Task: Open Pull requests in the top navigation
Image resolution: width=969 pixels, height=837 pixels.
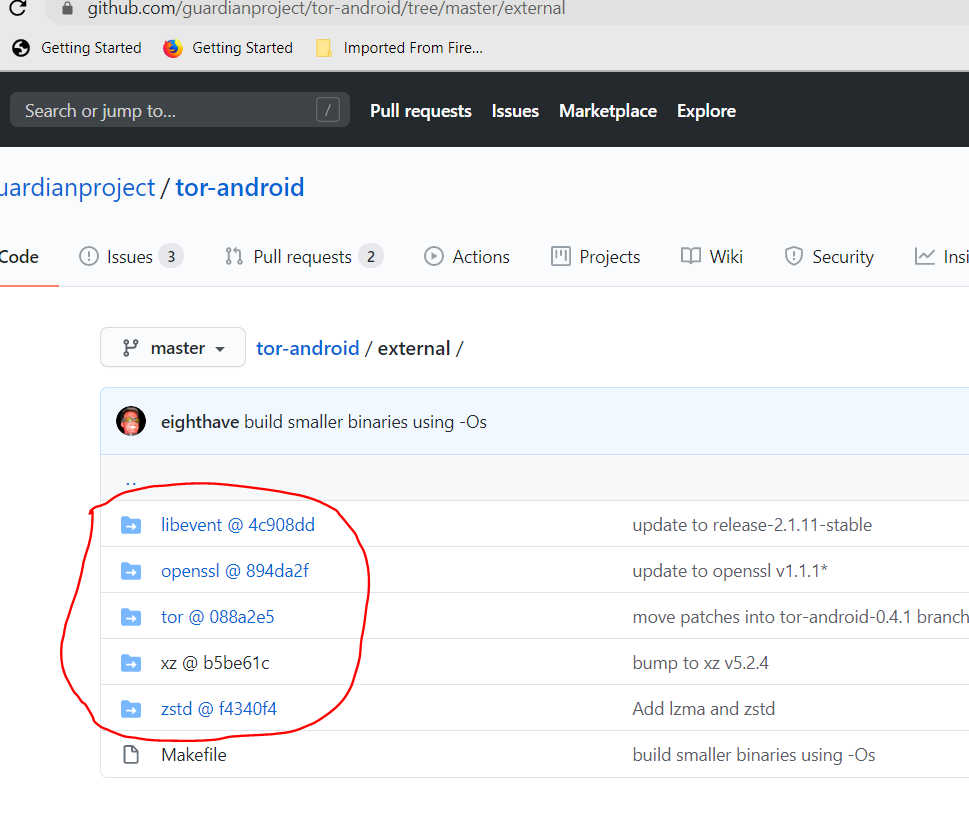Action: (421, 111)
